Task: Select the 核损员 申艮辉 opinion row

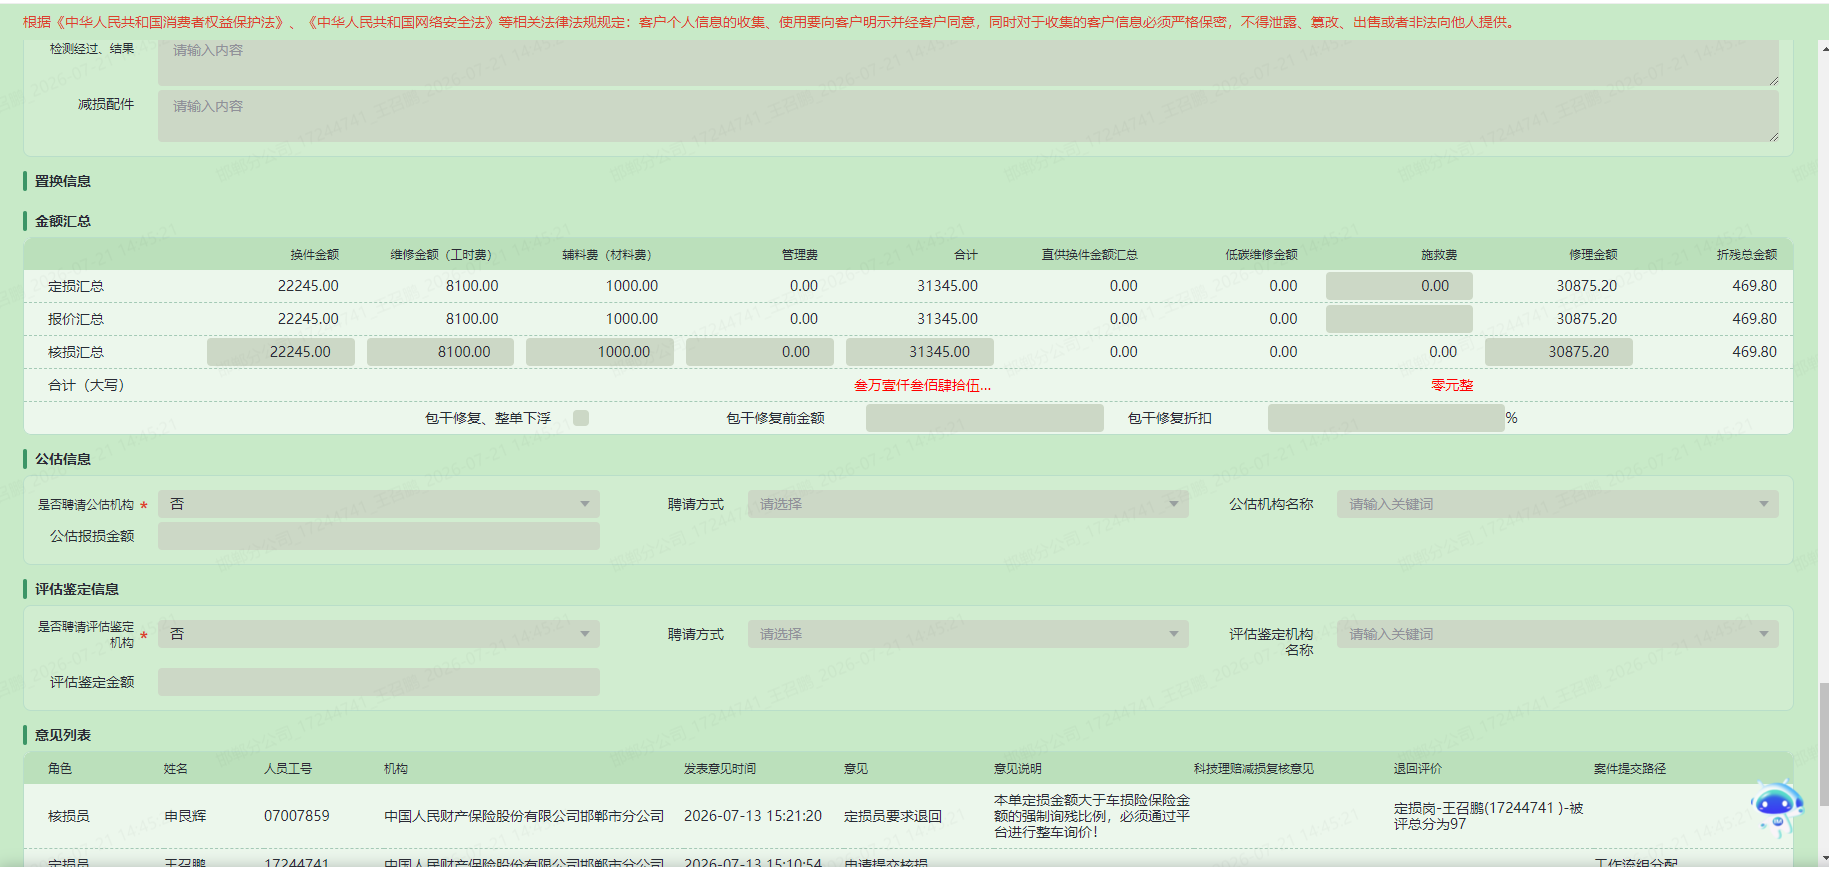Action: (x=908, y=816)
